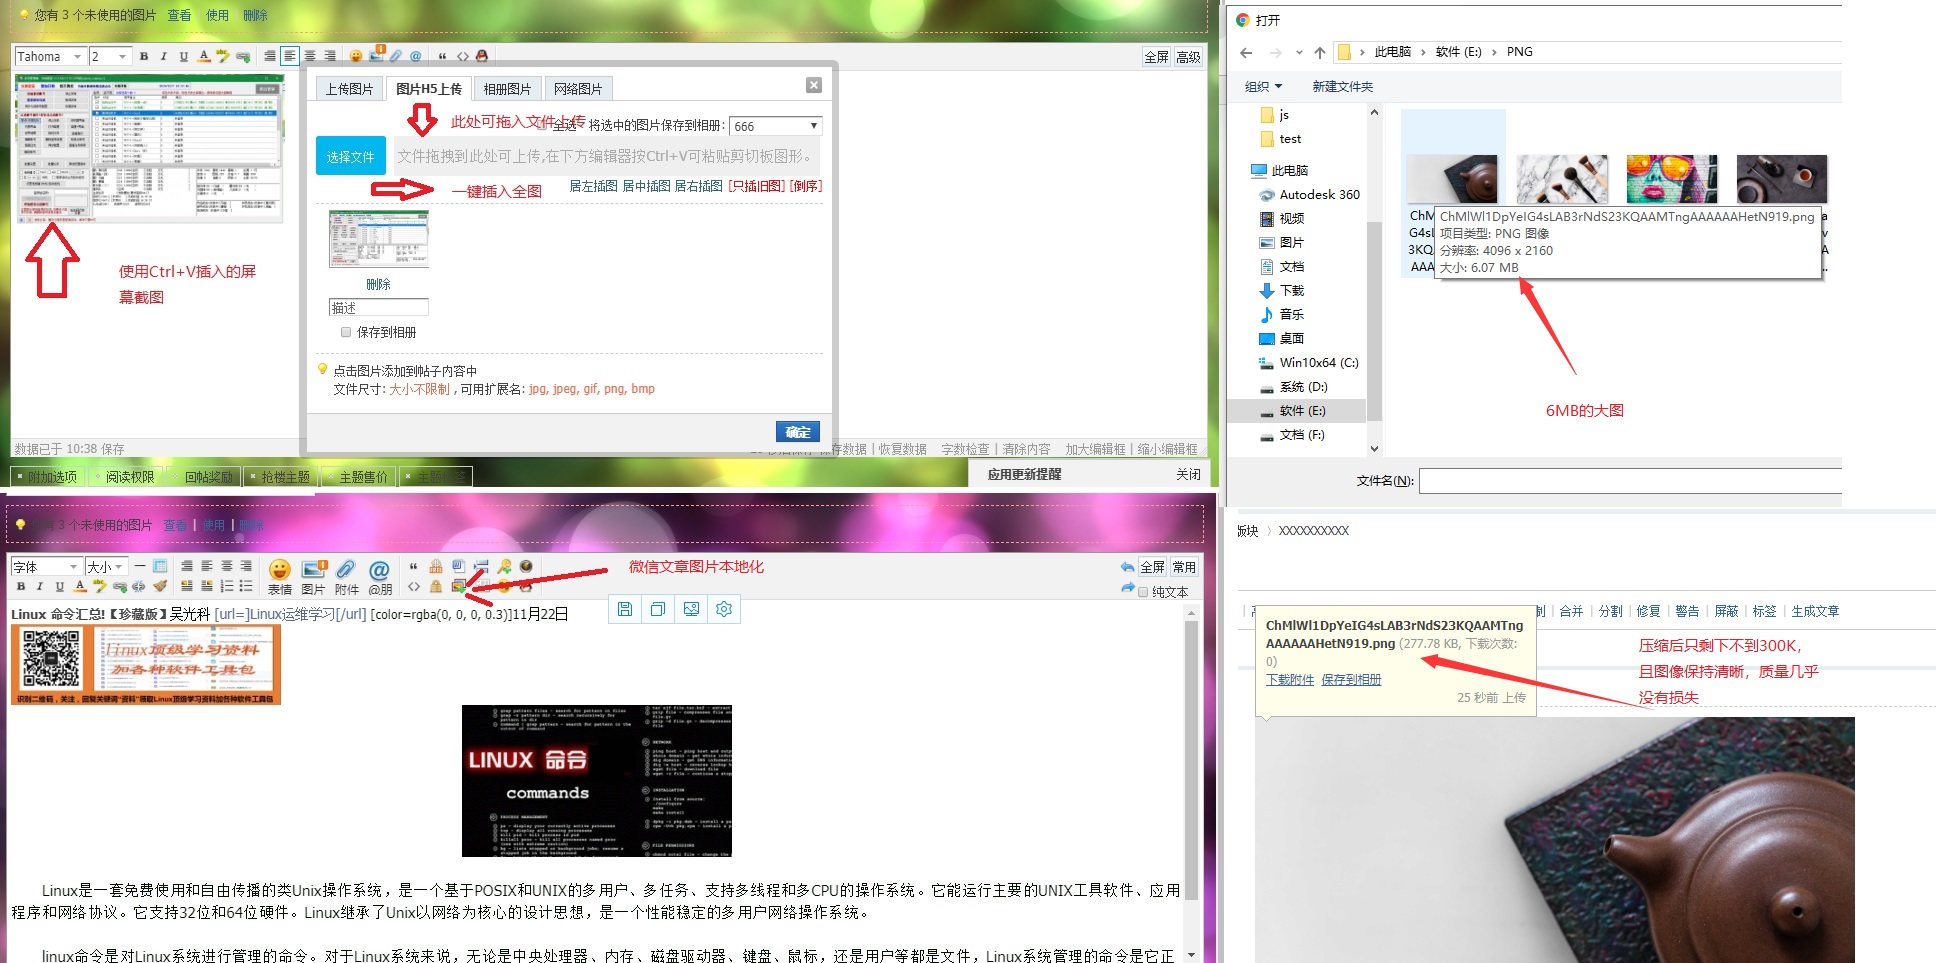Select the colorful face image thumbnail
The width and height of the screenshot is (1936, 963).
(1672, 179)
